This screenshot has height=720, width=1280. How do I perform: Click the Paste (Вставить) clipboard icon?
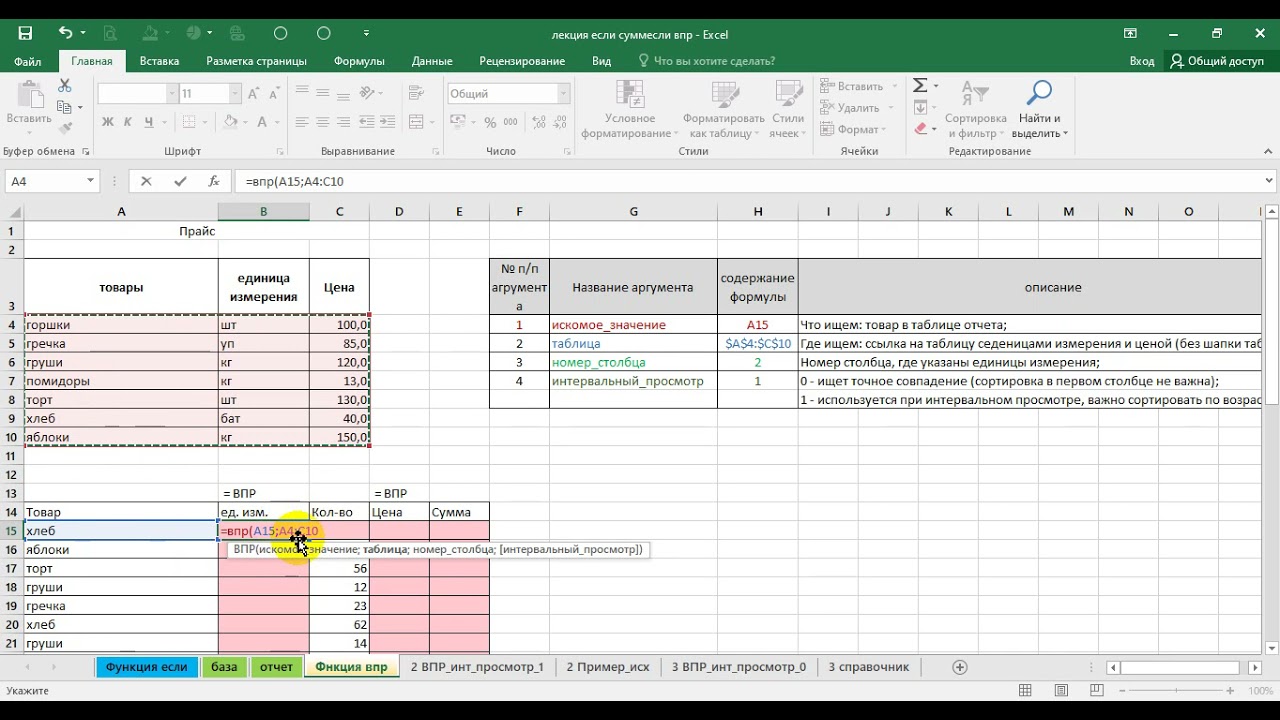[x=28, y=96]
